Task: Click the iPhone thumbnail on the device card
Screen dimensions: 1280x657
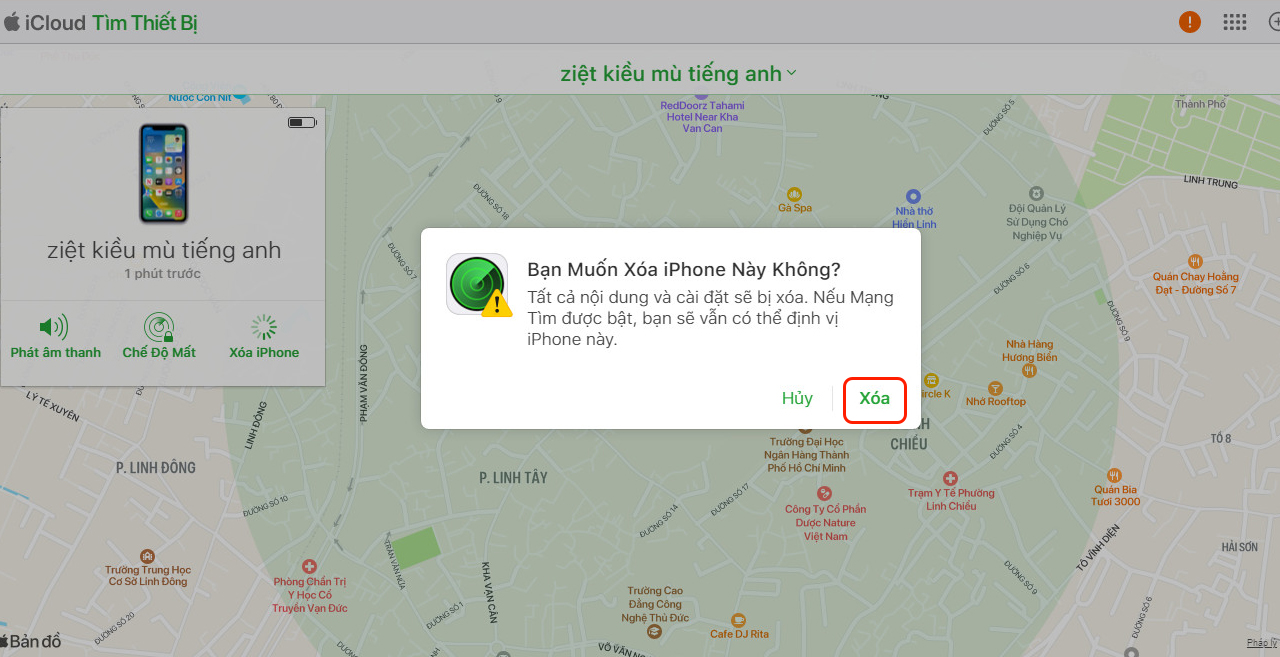Action: [162, 172]
